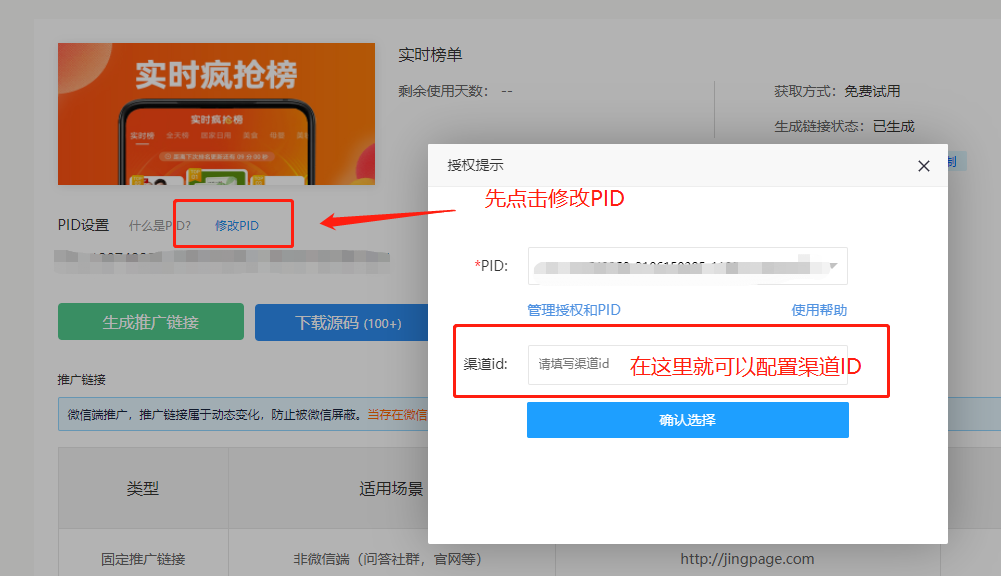Select the 固定推广链接 table row cell
The width and height of the screenshot is (1001, 576).
click(142, 559)
